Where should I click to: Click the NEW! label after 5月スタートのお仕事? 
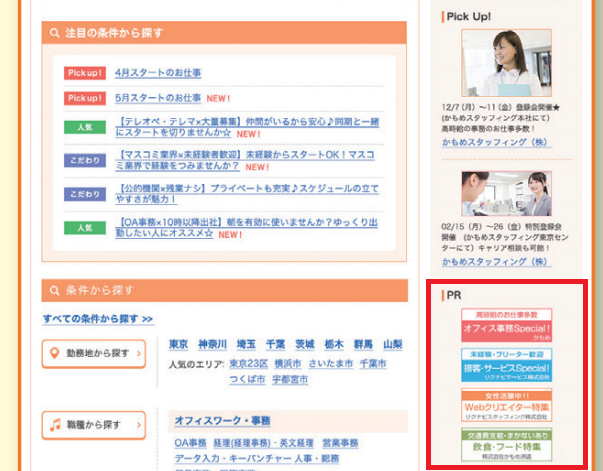[x=219, y=99]
